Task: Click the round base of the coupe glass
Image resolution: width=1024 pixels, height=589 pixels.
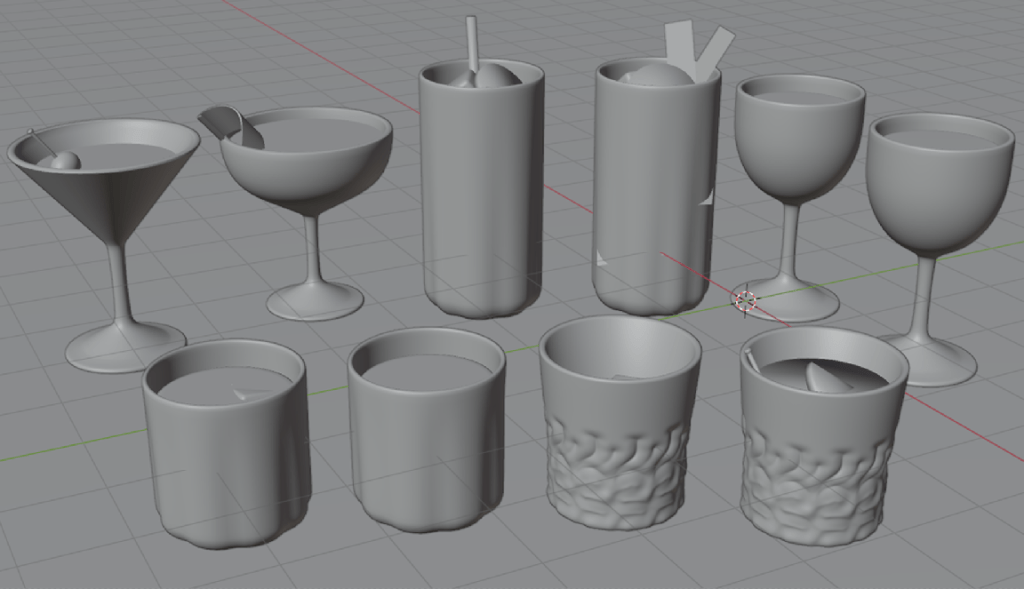Action: (315, 299)
